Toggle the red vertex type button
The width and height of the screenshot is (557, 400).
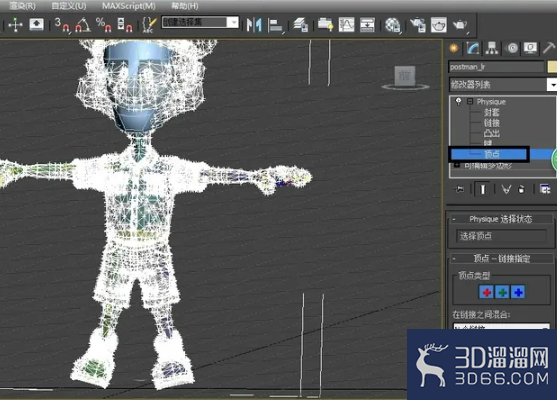pyautogui.click(x=487, y=292)
